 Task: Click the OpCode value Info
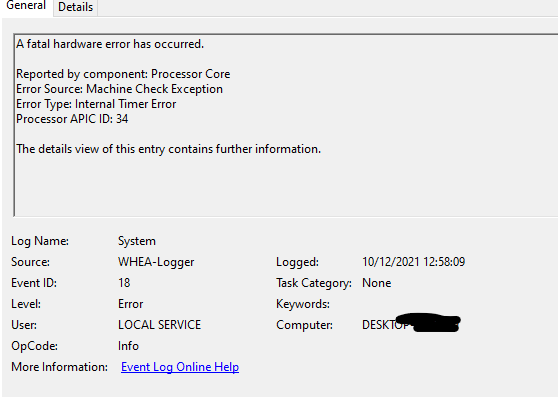[x=128, y=346]
